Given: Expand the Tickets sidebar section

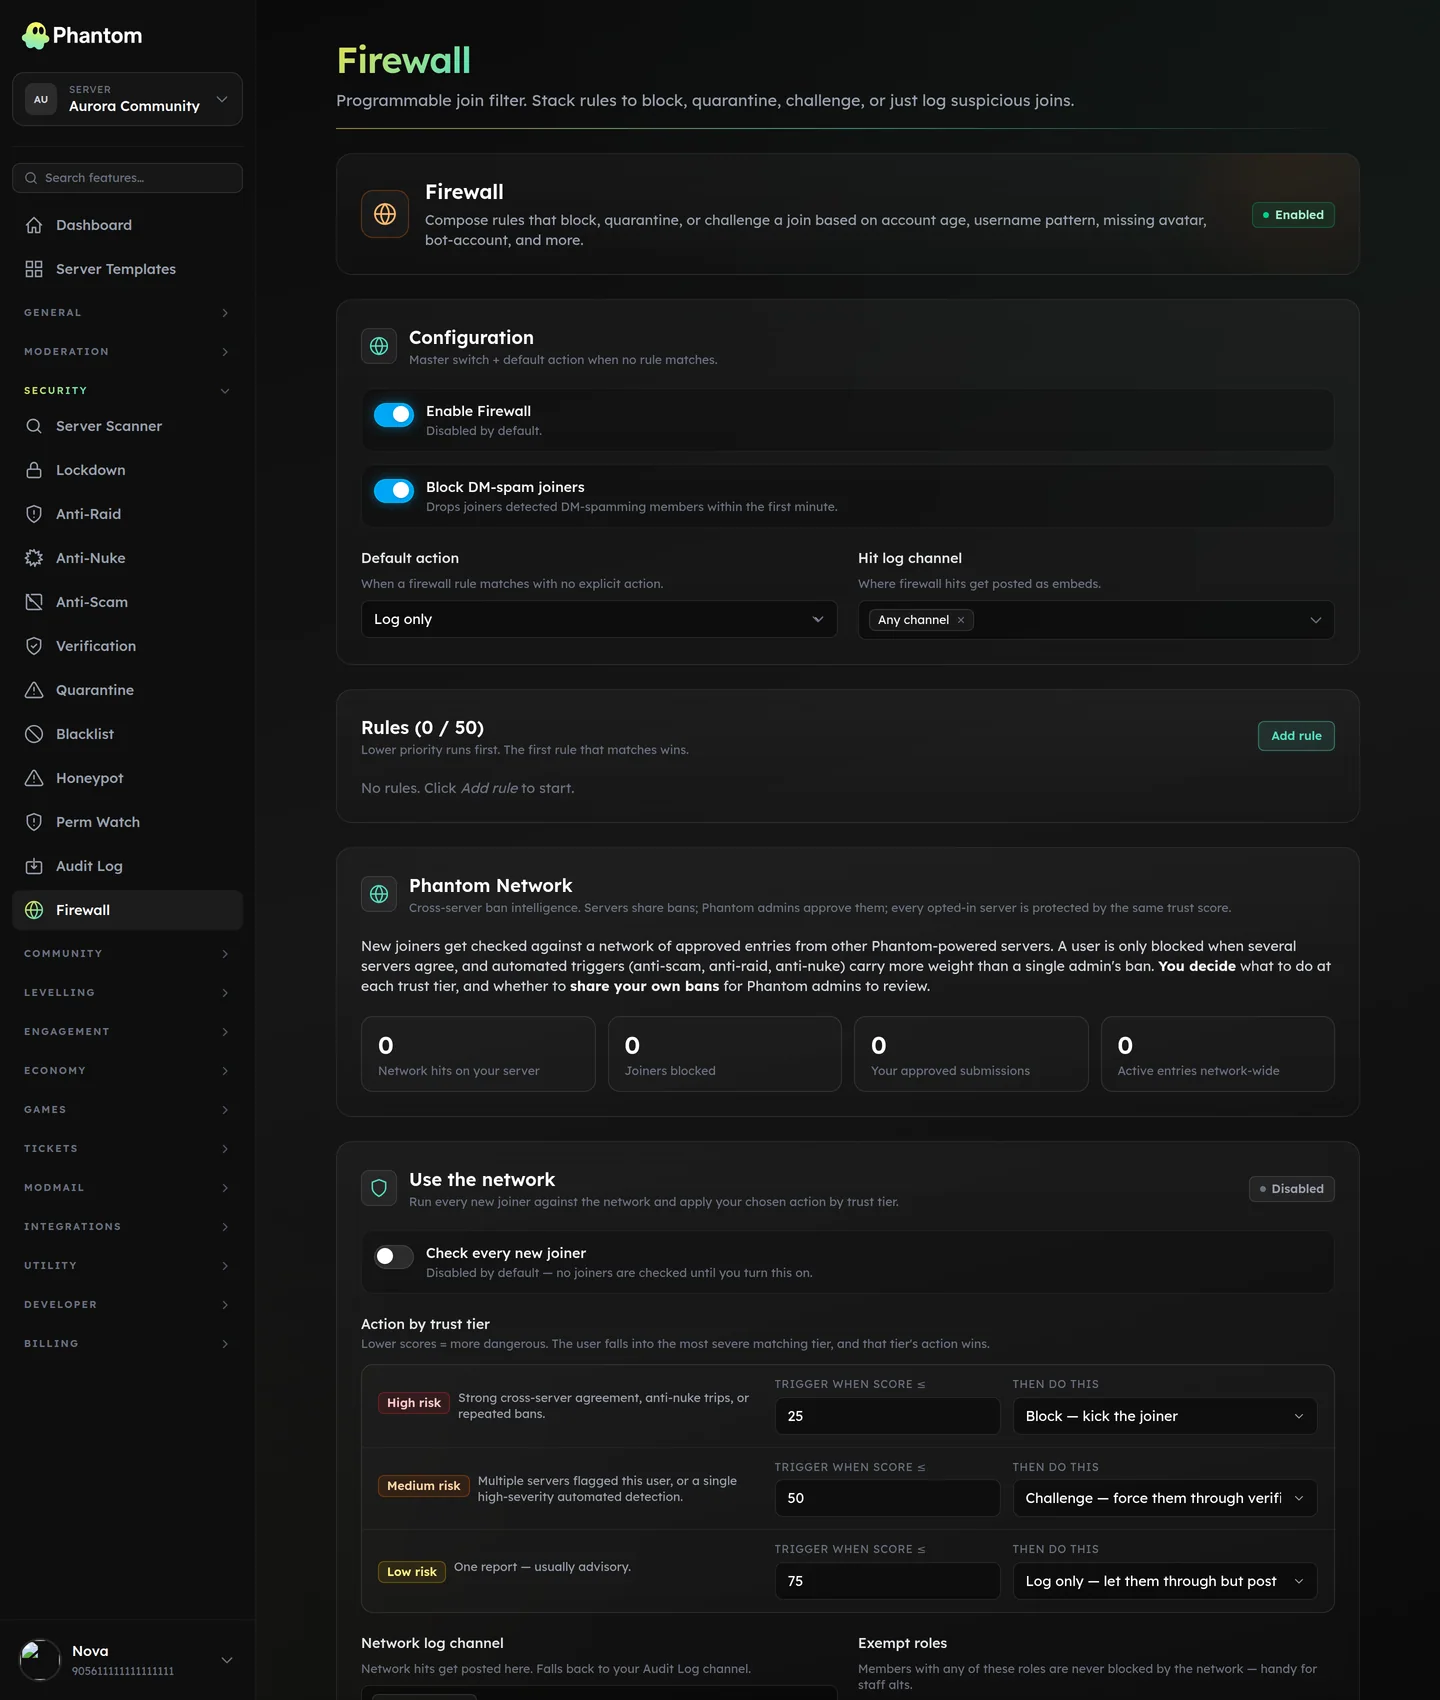Looking at the screenshot, I should pyautogui.click(x=127, y=1149).
